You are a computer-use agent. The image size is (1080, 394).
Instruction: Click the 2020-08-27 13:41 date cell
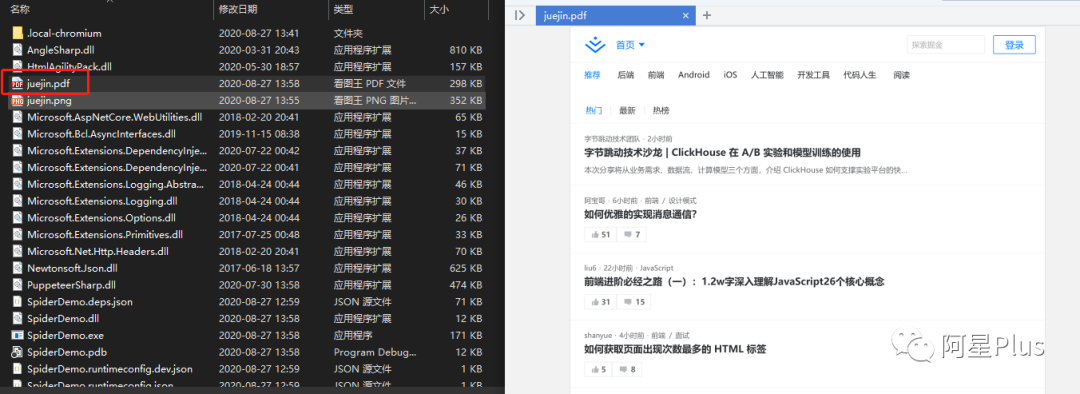coord(259,33)
